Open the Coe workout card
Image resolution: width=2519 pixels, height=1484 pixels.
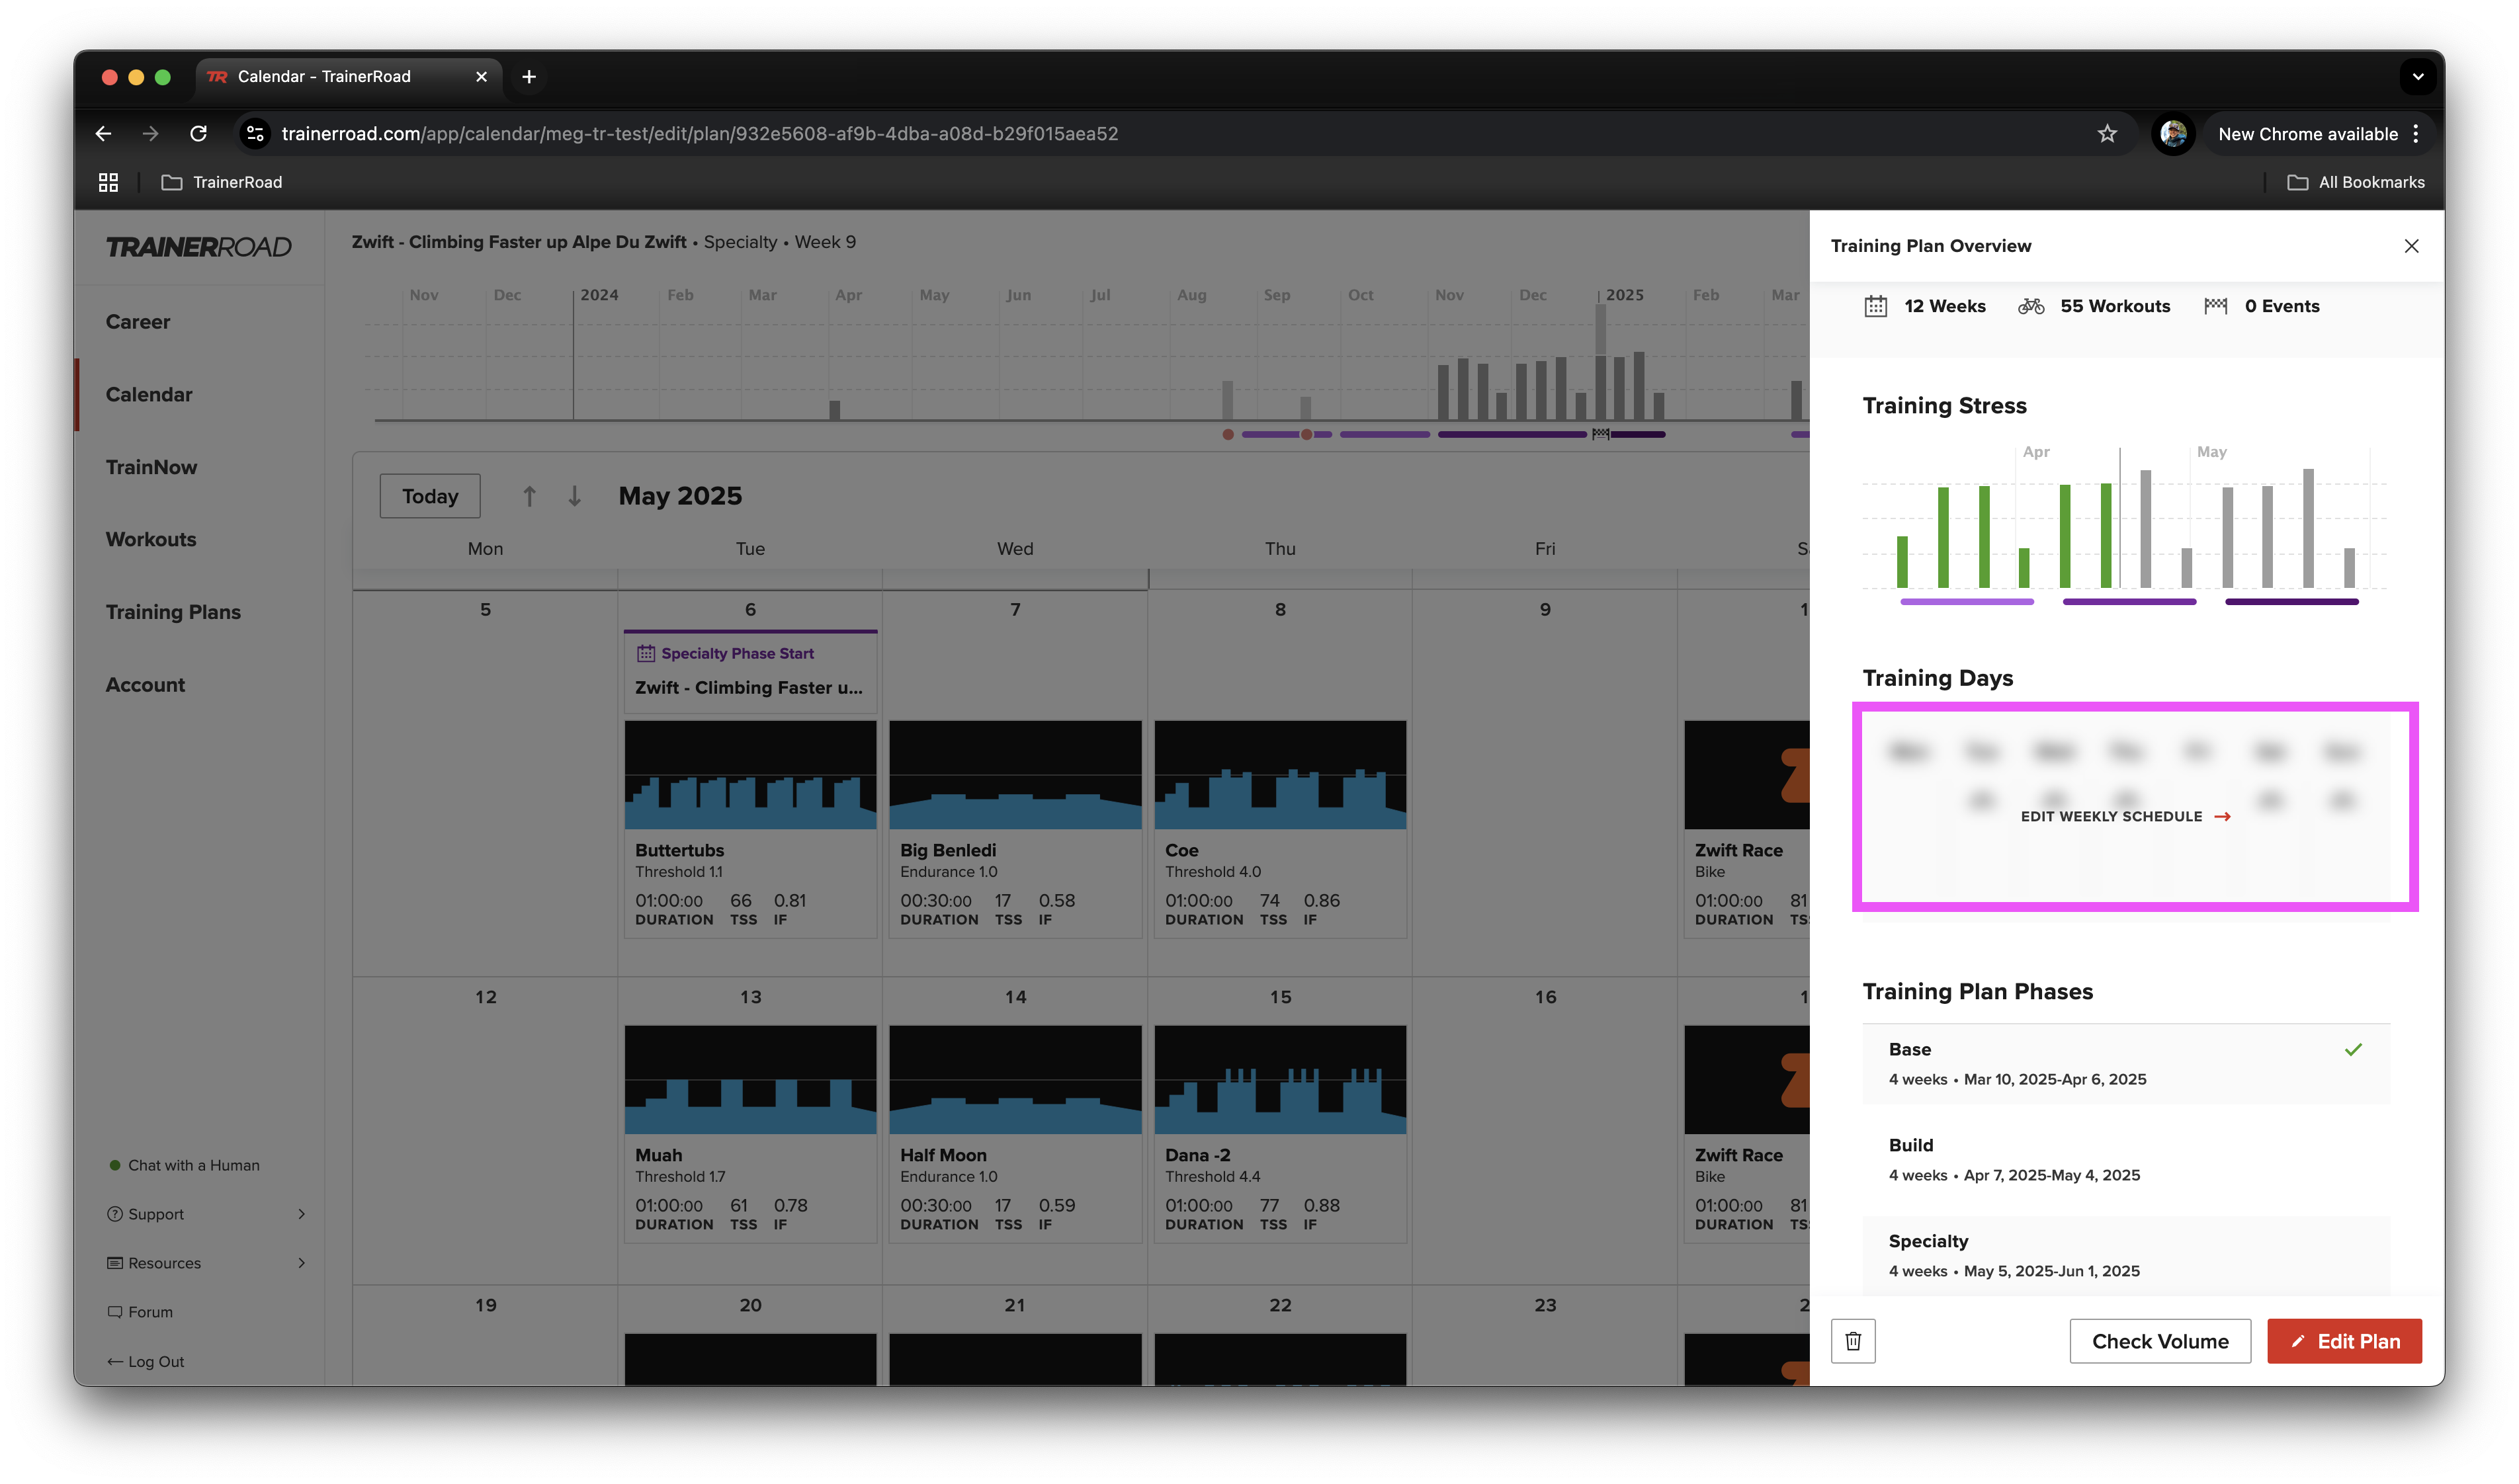tap(1280, 829)
